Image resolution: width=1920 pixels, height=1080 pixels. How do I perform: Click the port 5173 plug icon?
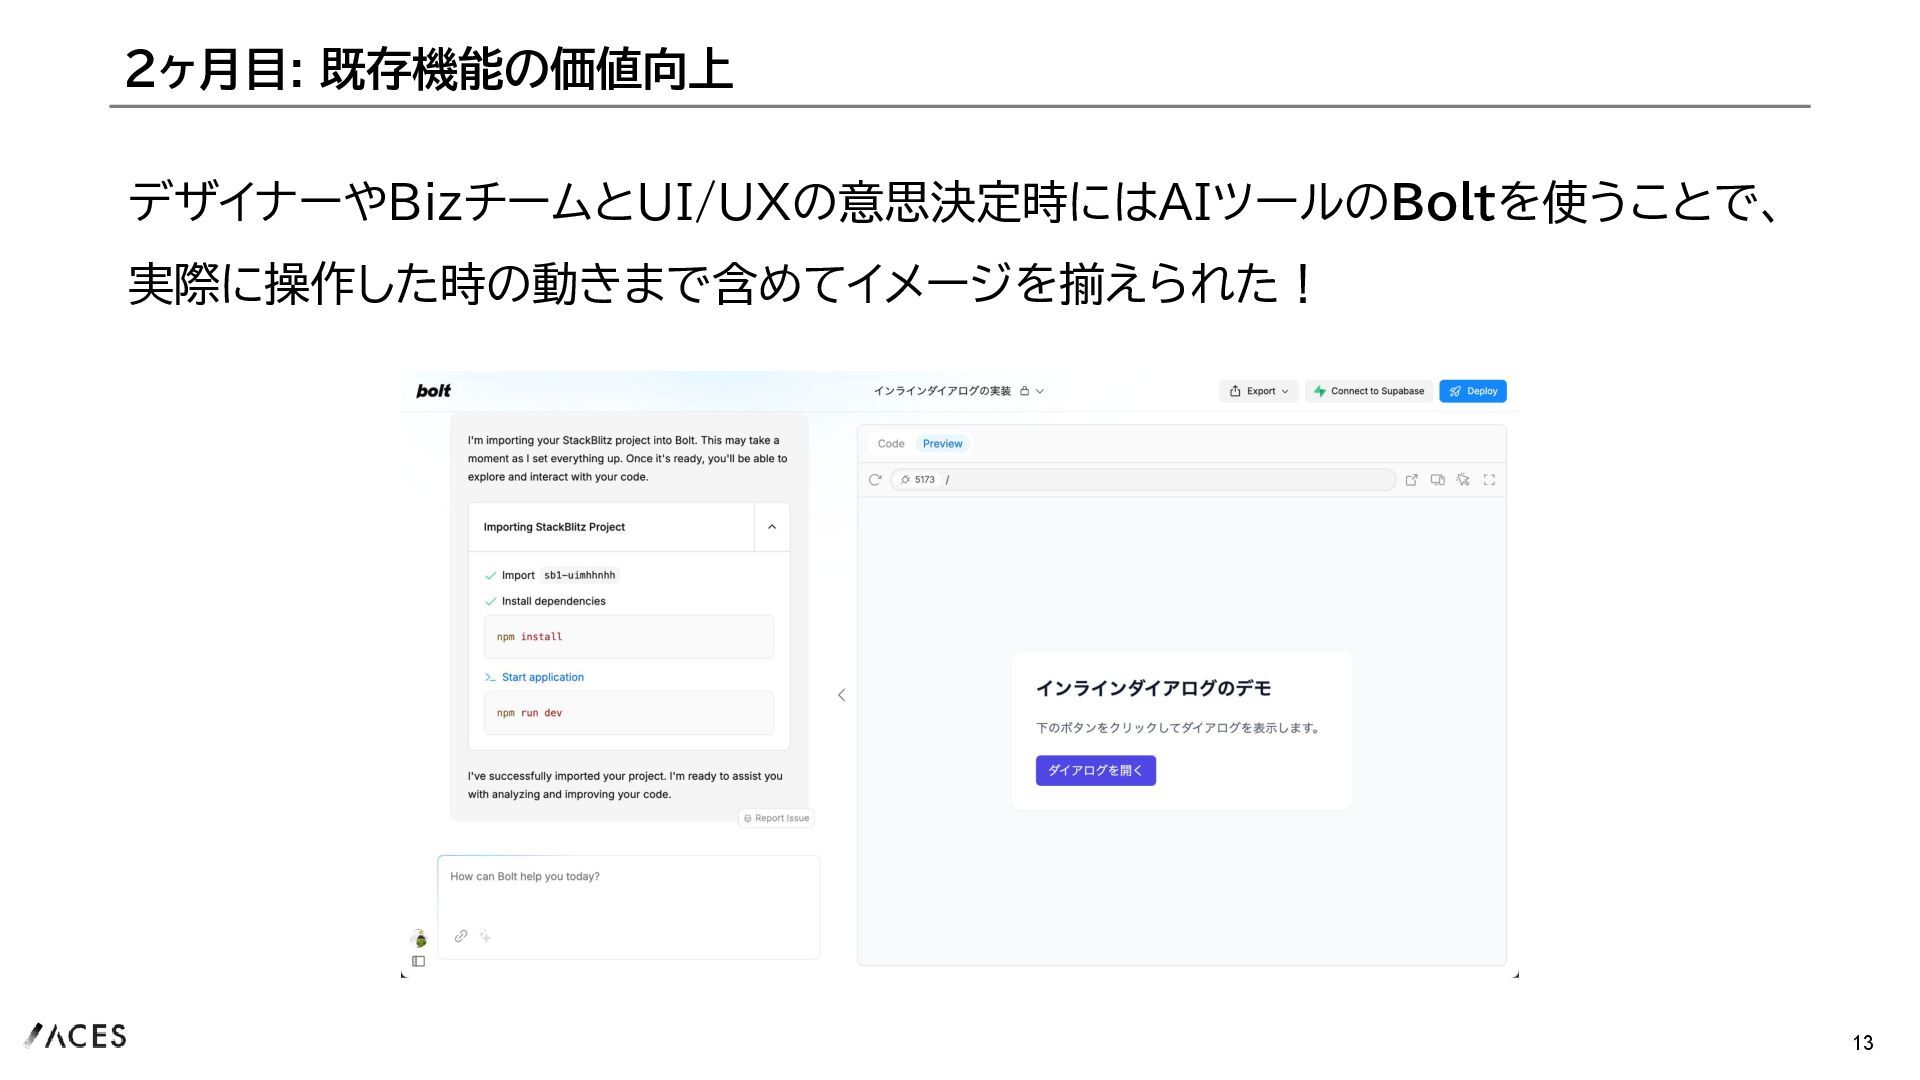point(905,480)
